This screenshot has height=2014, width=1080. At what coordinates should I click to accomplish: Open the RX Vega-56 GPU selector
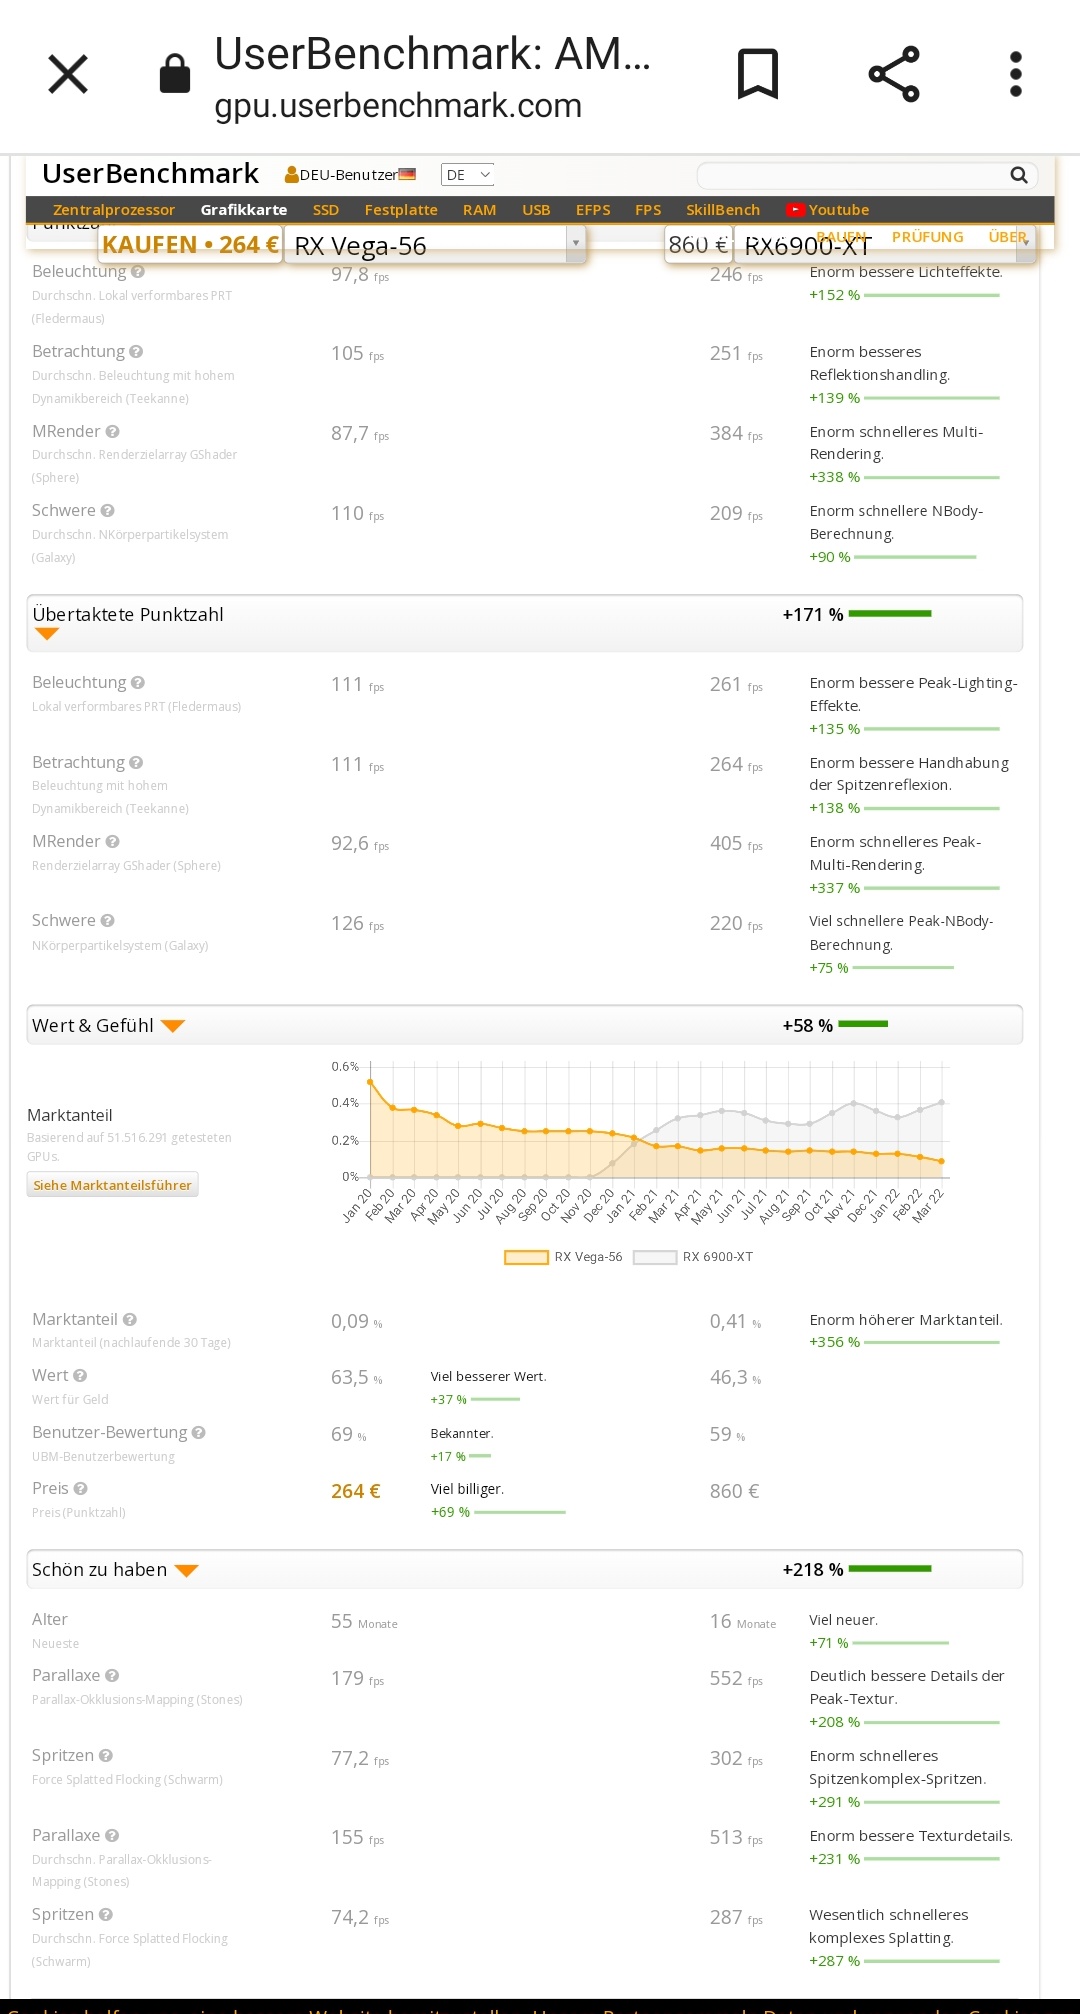435,245
